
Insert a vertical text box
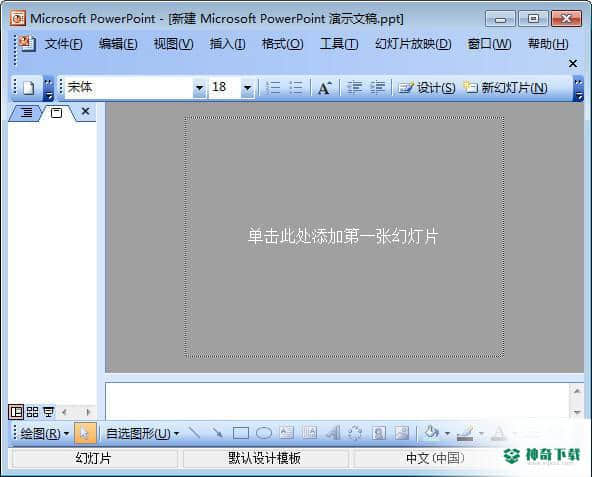(310, 433)
